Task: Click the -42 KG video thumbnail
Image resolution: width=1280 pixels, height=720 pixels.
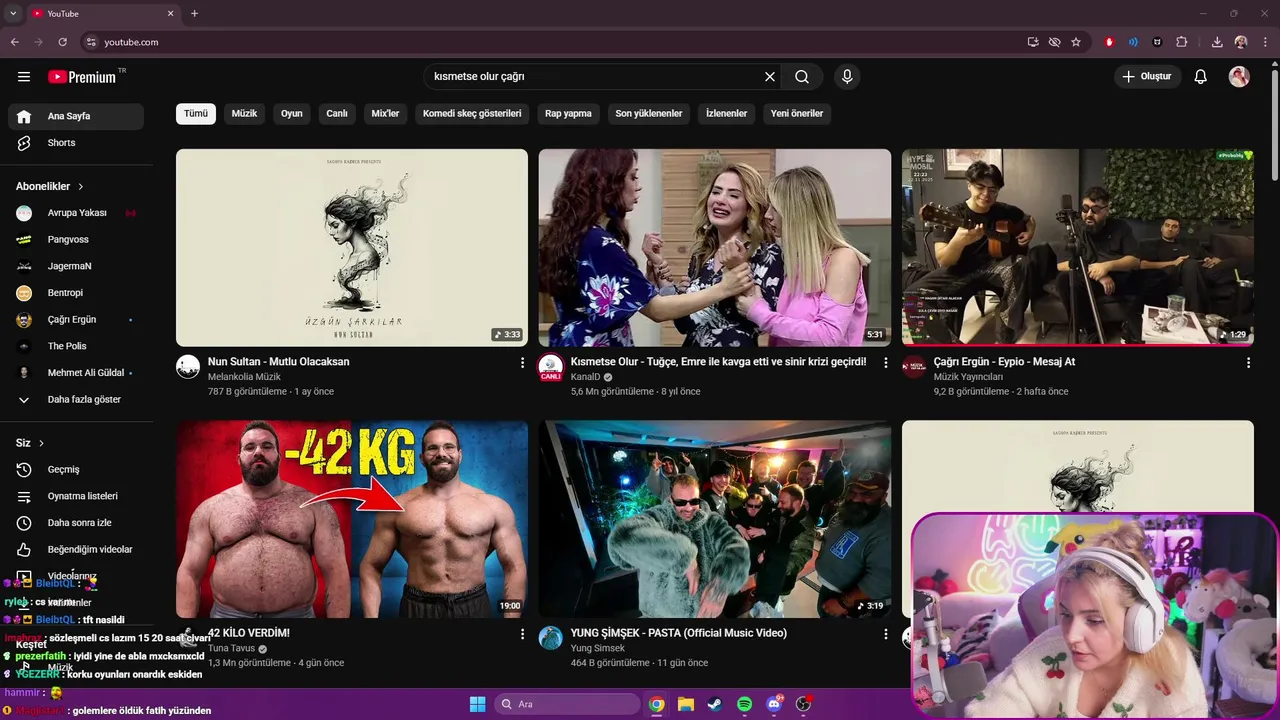Action: pyautogui.click(x=352, y=519)
